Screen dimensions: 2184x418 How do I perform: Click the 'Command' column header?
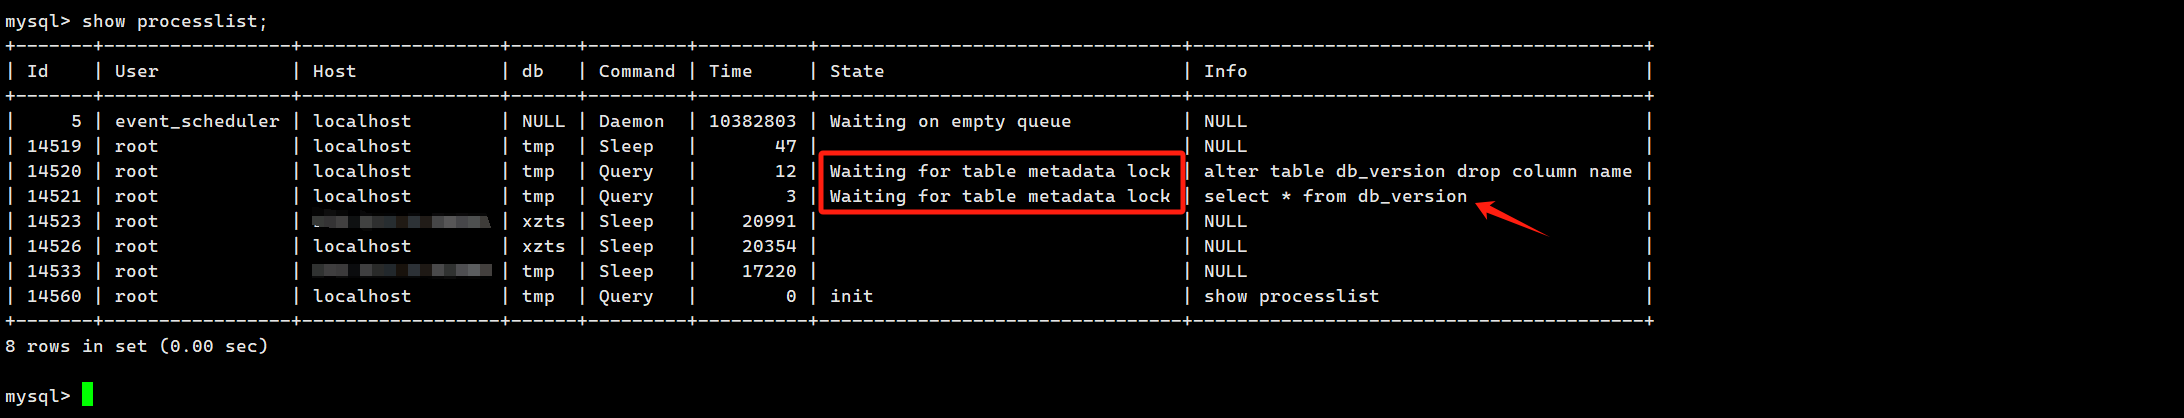(637, 71)
